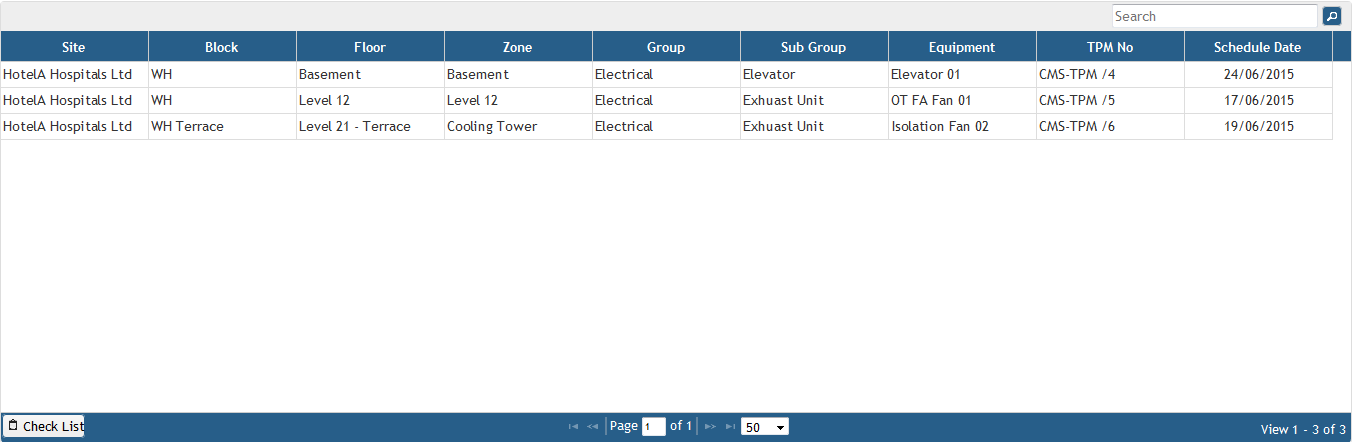Sort by the Floor column header
Screen dimensions: 1352x442
coord(370,47)
